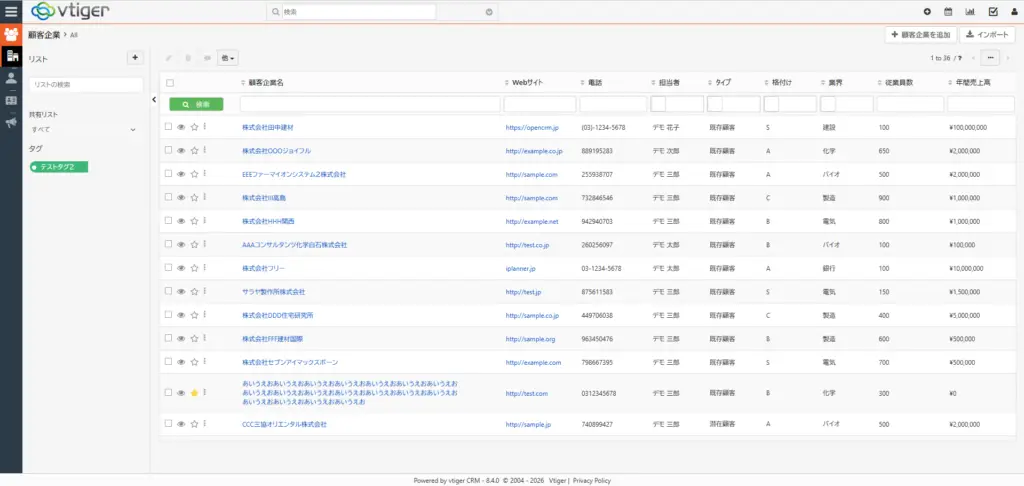1024x486 pixels.
Task: Toggle follow eye icon for サラヤ製作所株式会社
Action: pos(181,292)
